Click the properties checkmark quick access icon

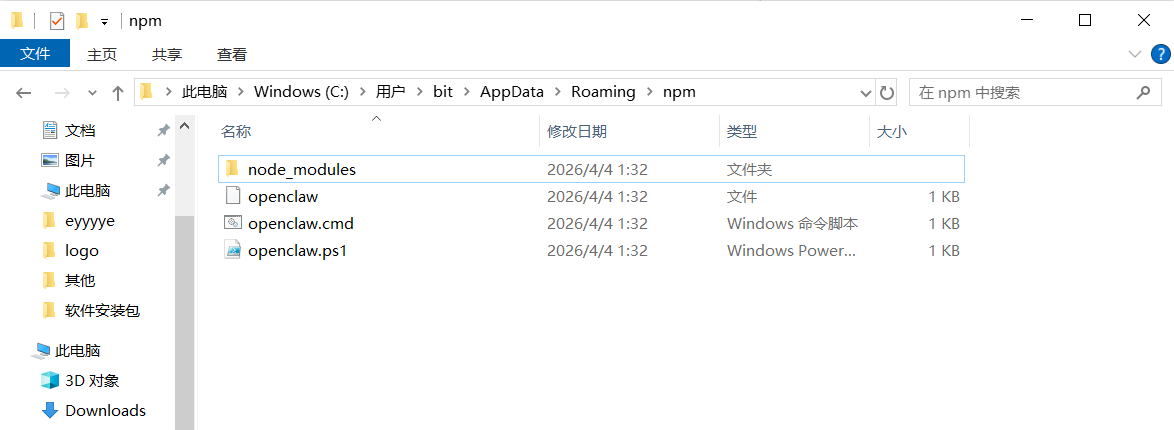click(x=57, y=20)
